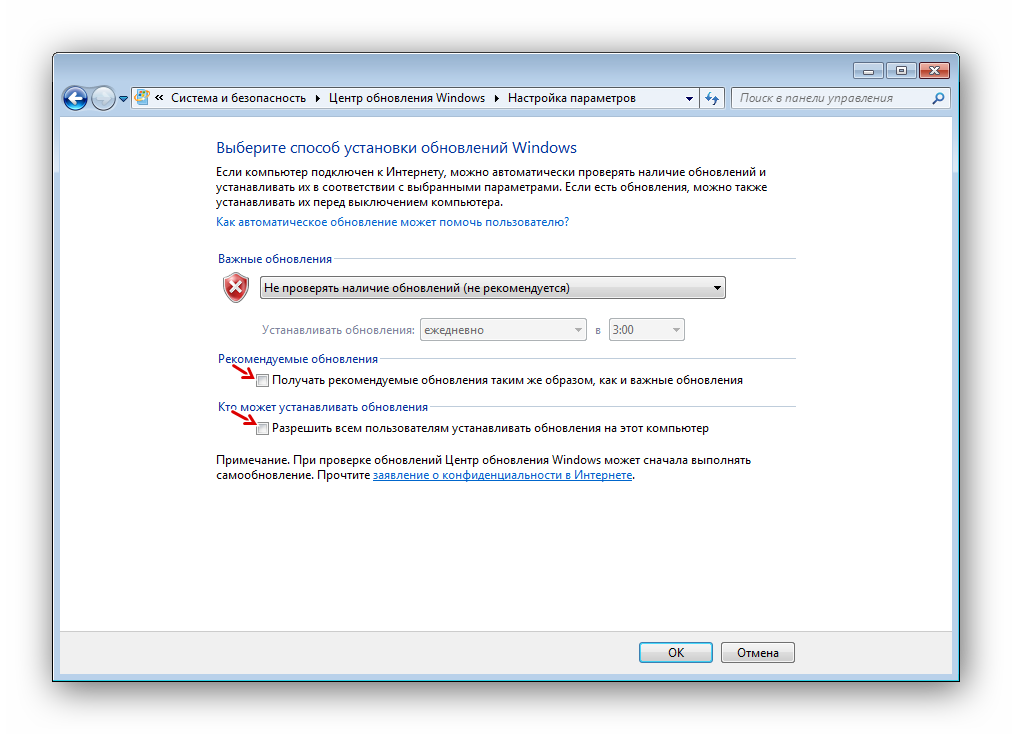Screen dimensions: 1012x734
Task: Click the Control Panel icon in address bar
Action: pyautogui.click(x=143, y=98)
